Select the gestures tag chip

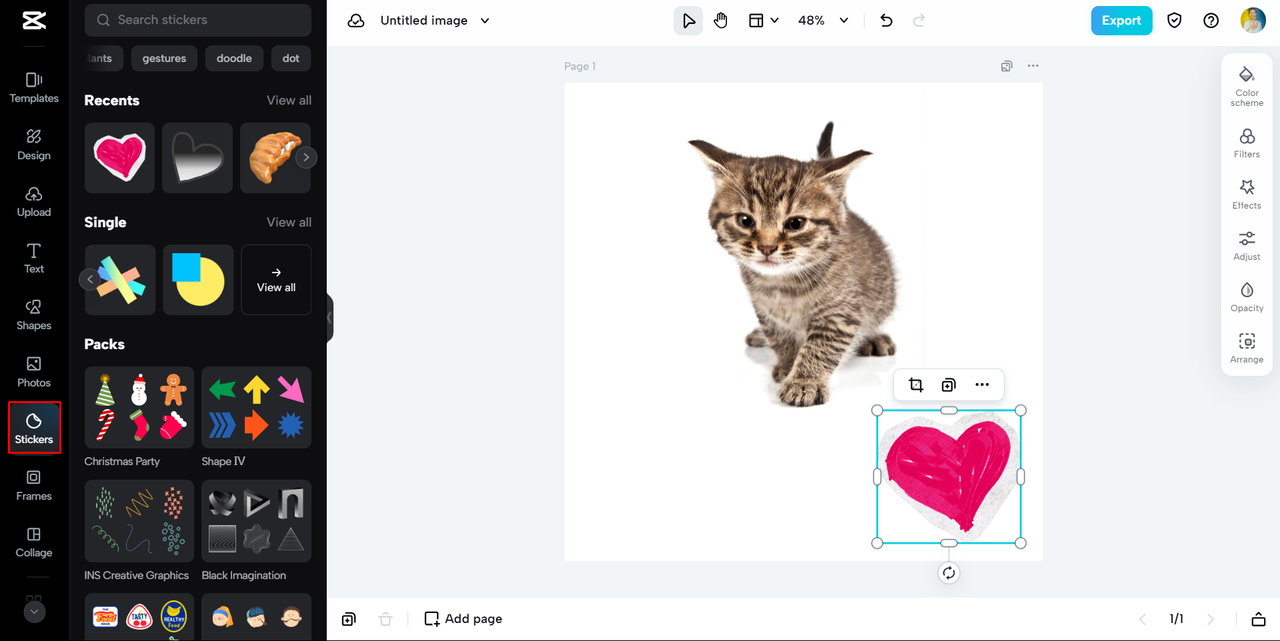(164, 58)
